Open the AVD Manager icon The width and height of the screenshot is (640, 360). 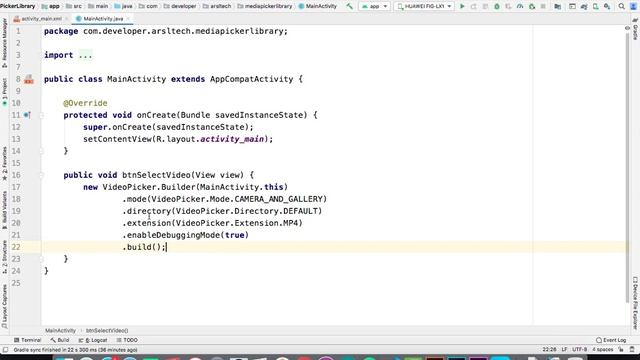tap(596, 6)
